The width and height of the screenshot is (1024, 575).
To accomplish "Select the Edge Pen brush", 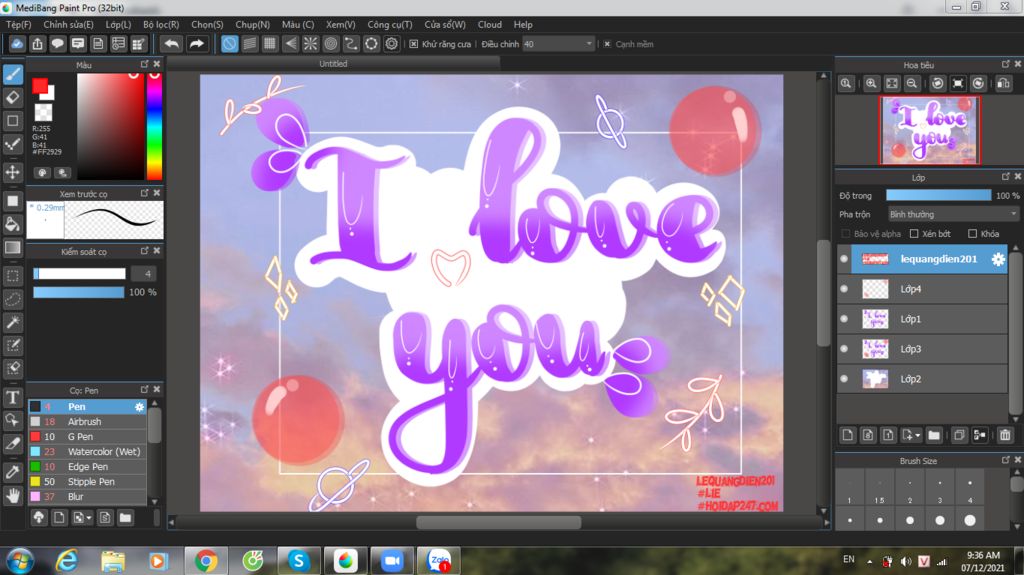I will pyautogui.click(x=88, y=467).
